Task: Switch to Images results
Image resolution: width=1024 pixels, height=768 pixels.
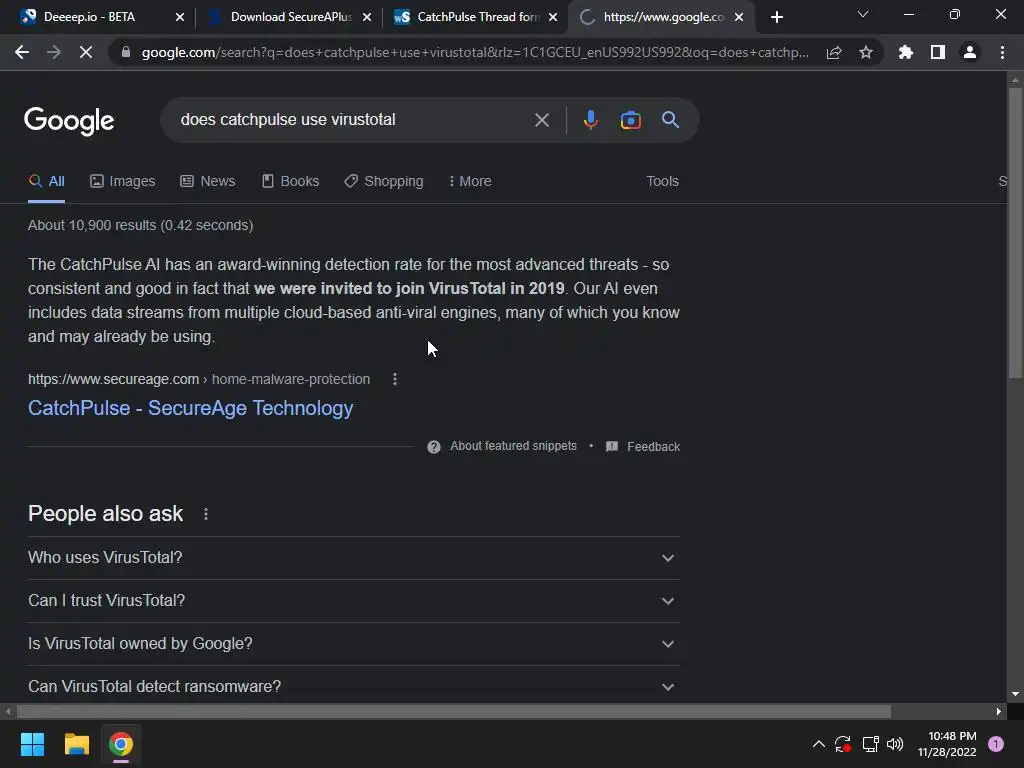Action: tap(123, 182)
